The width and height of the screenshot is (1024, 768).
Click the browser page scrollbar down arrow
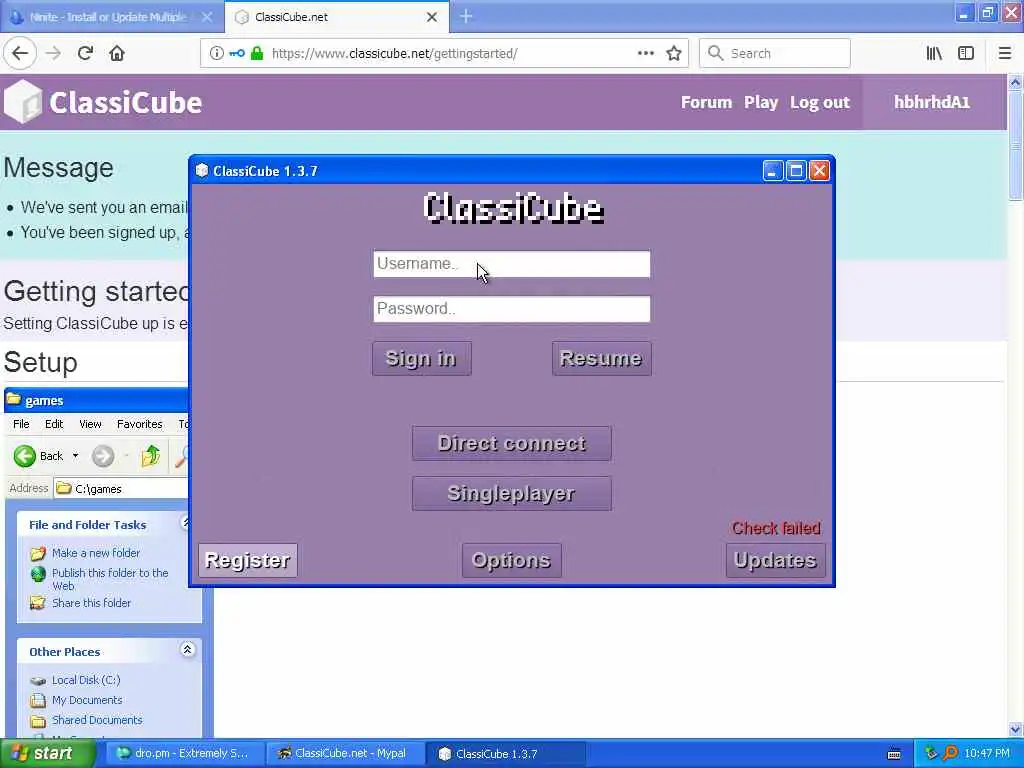point(1015,729)
